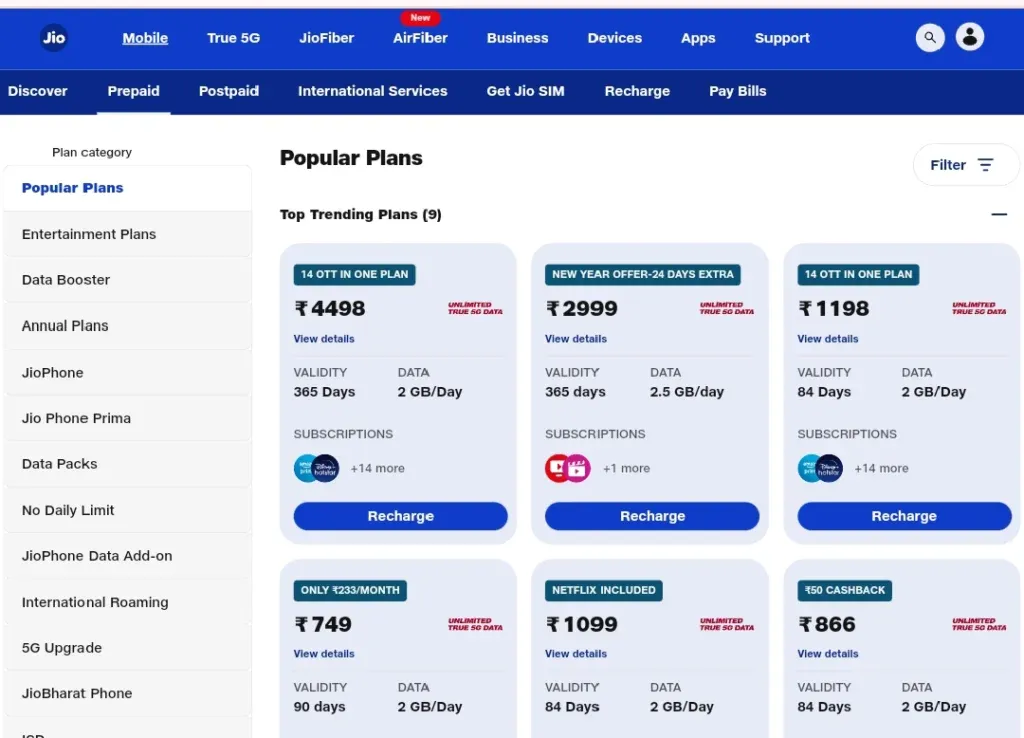
Task: Expand +14 more subscriptions on ₹4498 plan
Action: pos(377,468)
